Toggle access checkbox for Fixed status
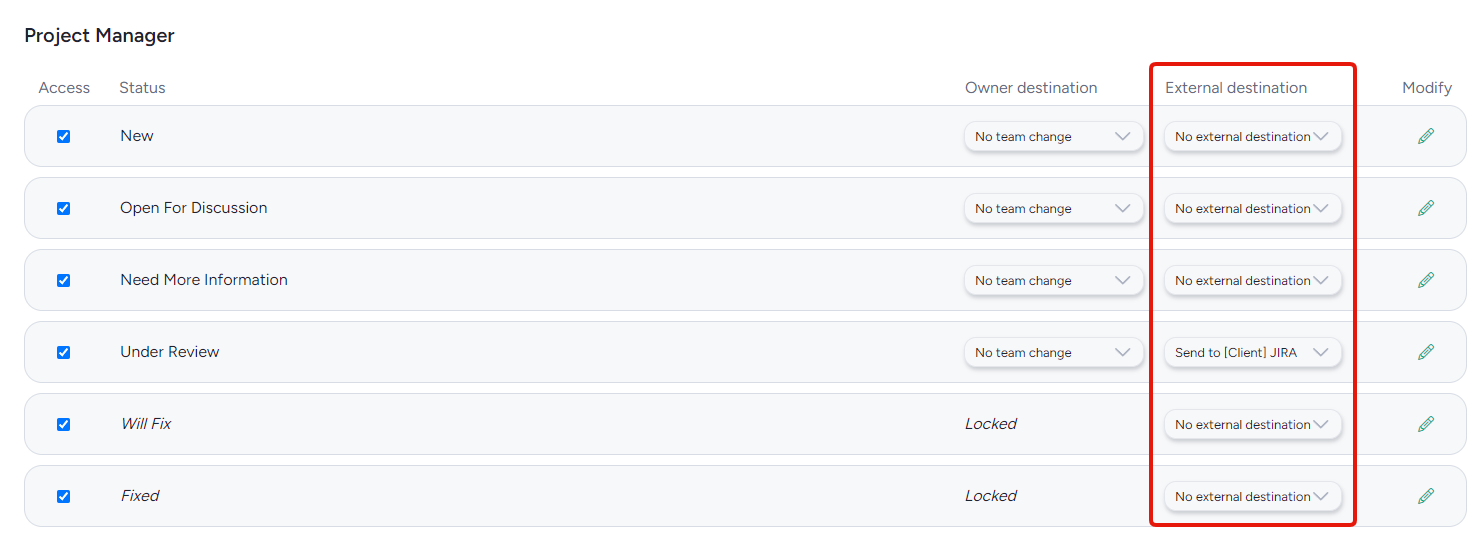Image resolution: width=1480 pixels, height=533 pixels. (64, 496)
